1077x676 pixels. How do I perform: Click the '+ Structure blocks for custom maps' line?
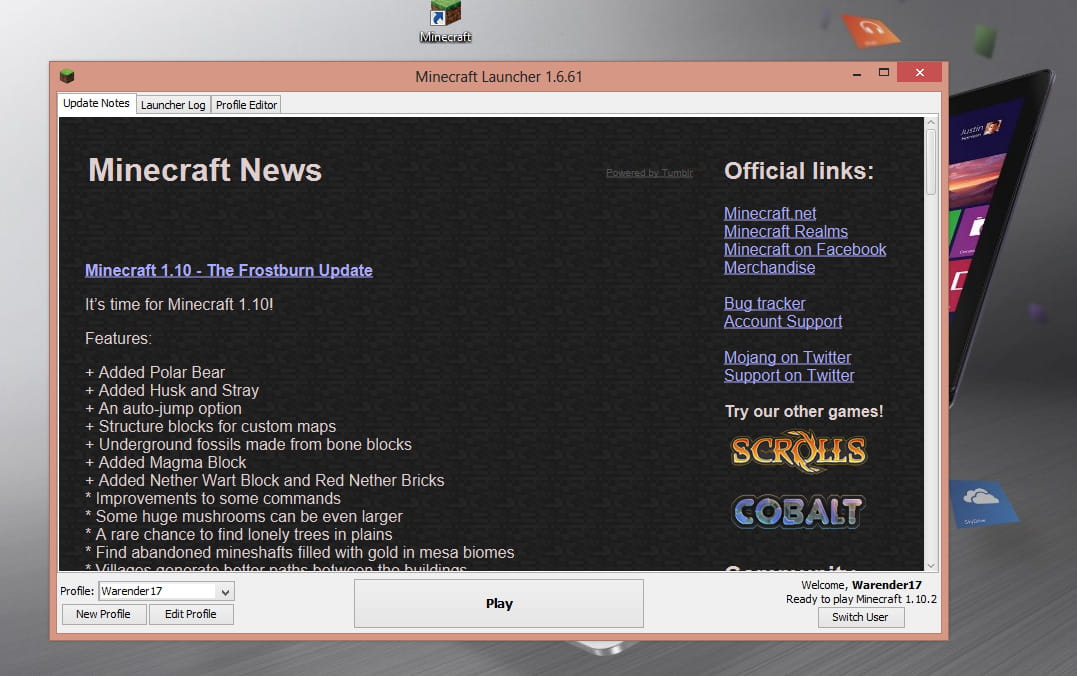click(x=210, y=426)
